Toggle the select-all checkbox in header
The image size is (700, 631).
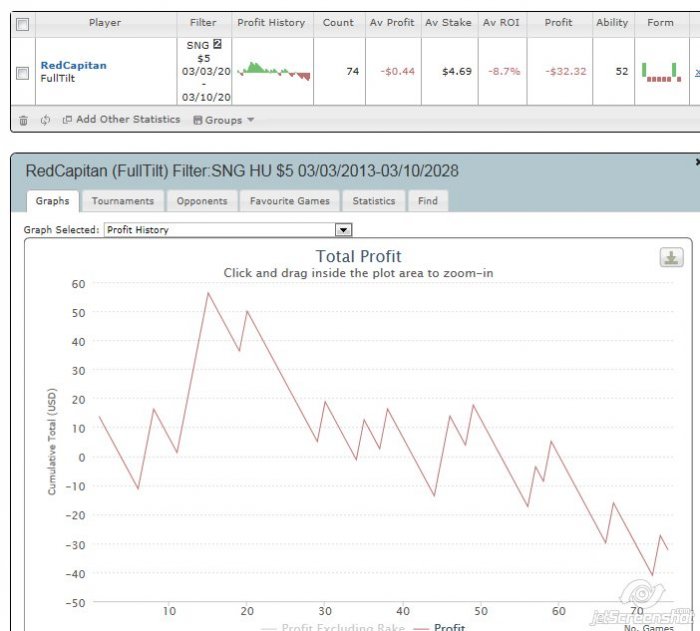23,23
